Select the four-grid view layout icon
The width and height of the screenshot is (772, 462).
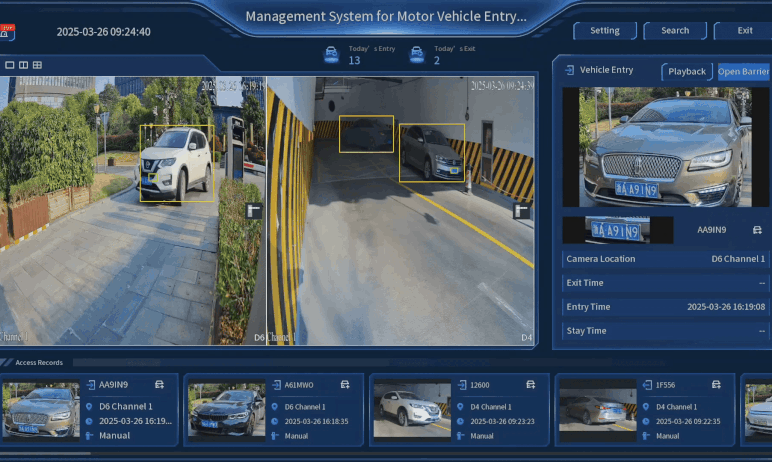[37, 65]
